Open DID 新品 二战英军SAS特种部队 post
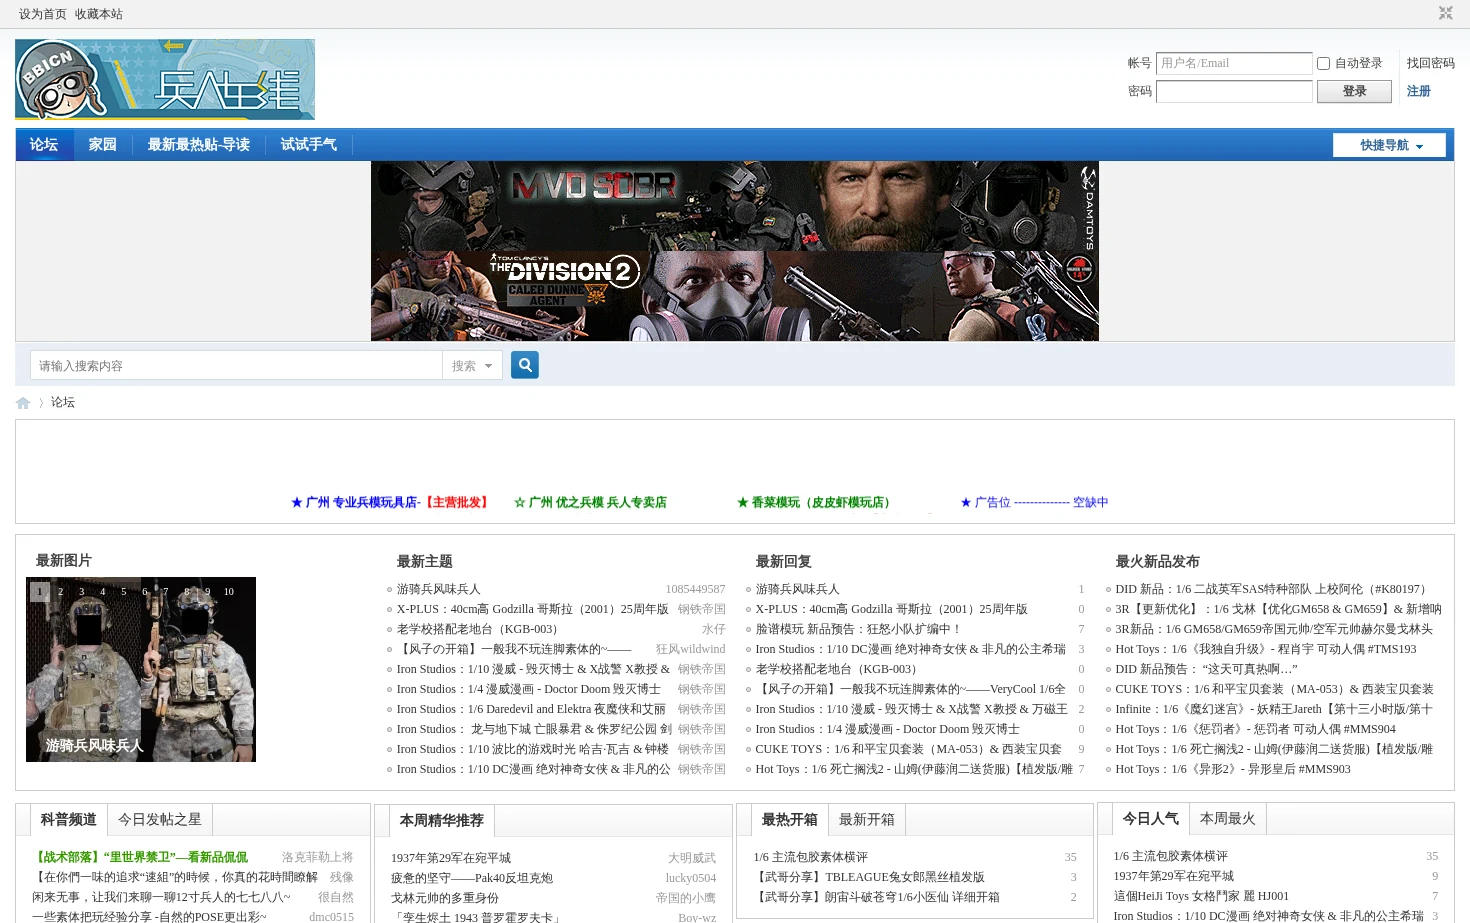 click(1273, 589)
